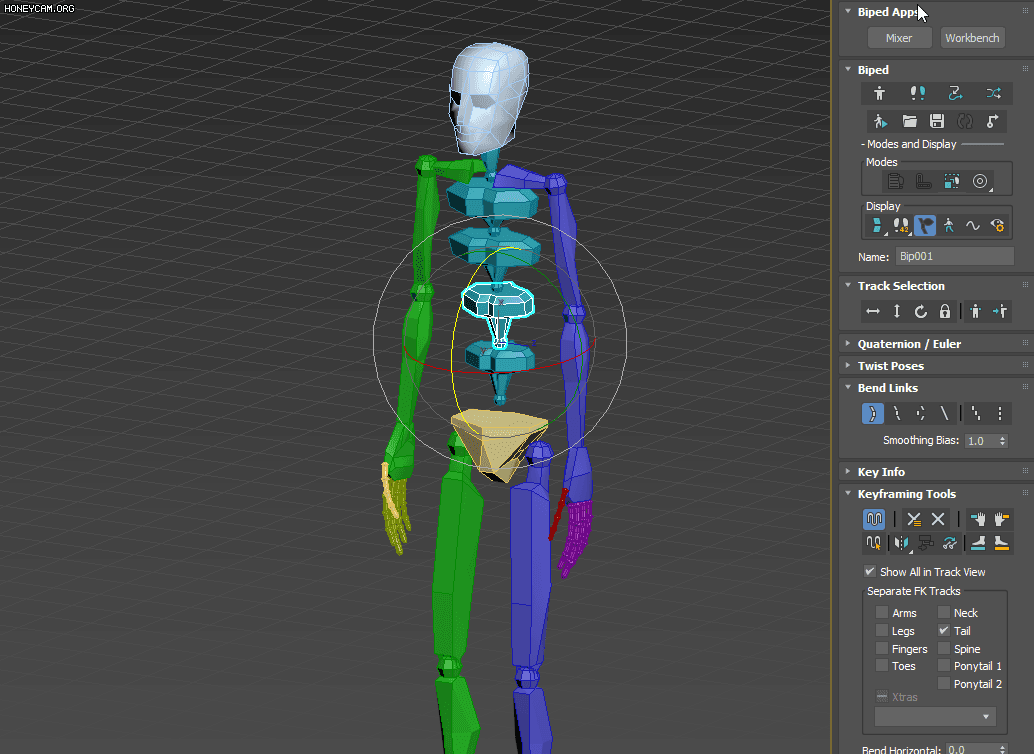
Task: Load biped file via folder icon
Action: coord(909,121)
